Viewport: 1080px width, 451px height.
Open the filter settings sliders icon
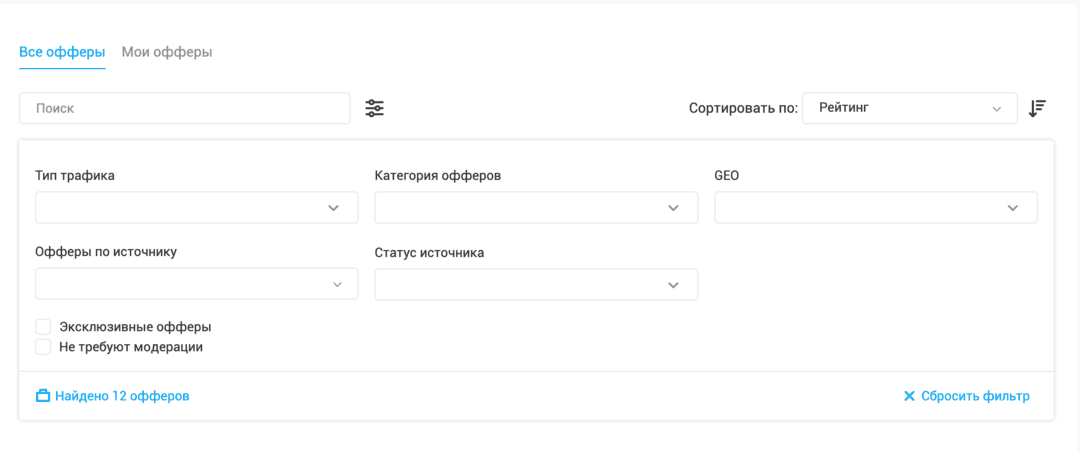(375, 108)
